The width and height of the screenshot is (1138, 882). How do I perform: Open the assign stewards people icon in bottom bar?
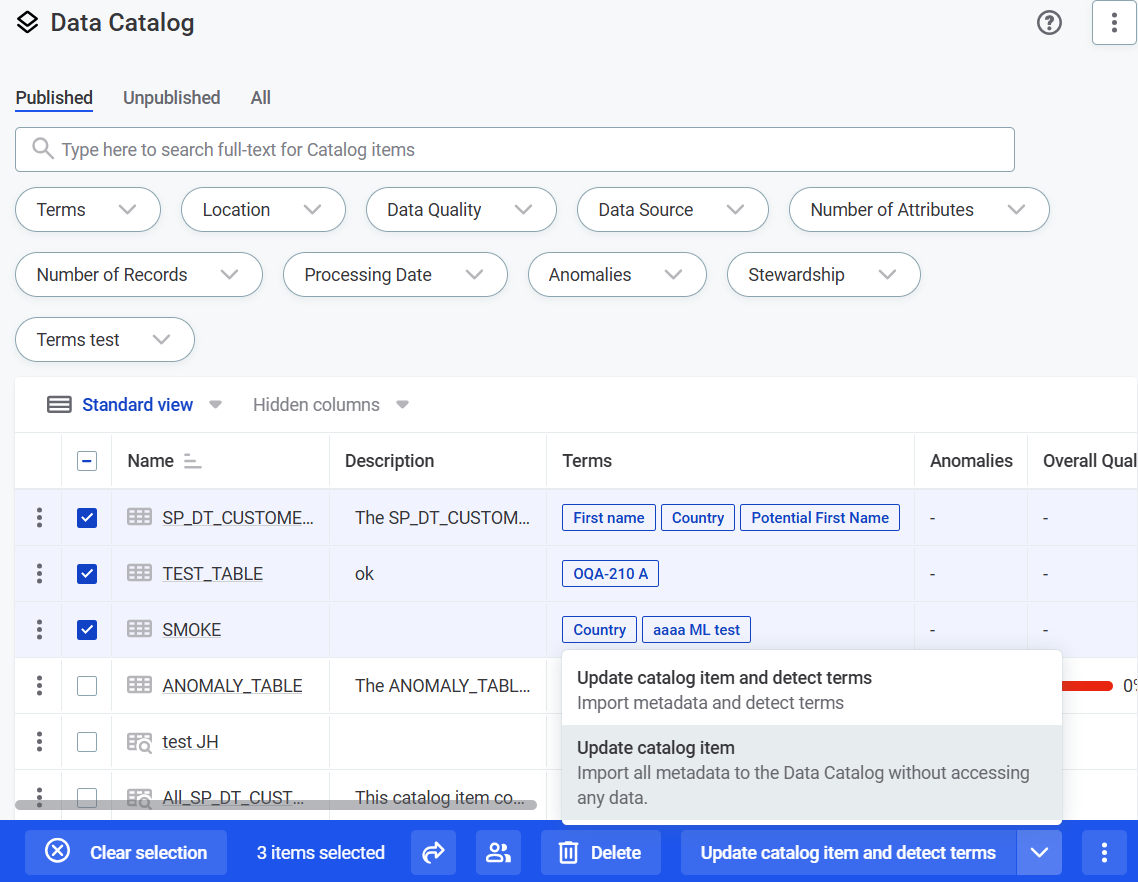coord(497,852)
